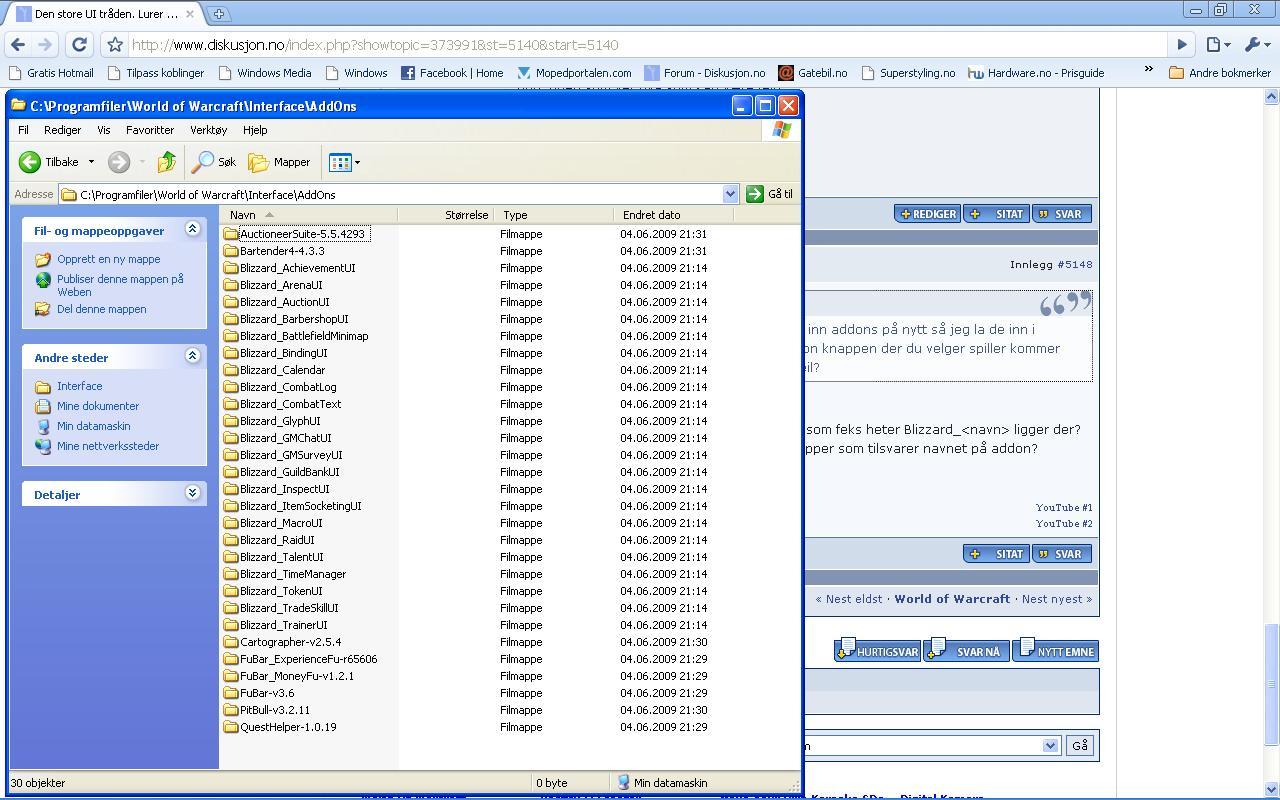The height and width of the screenshot is (800, 1280).
Task: Click the HURTIGSVAR button
Action: [x=878, y=651]
